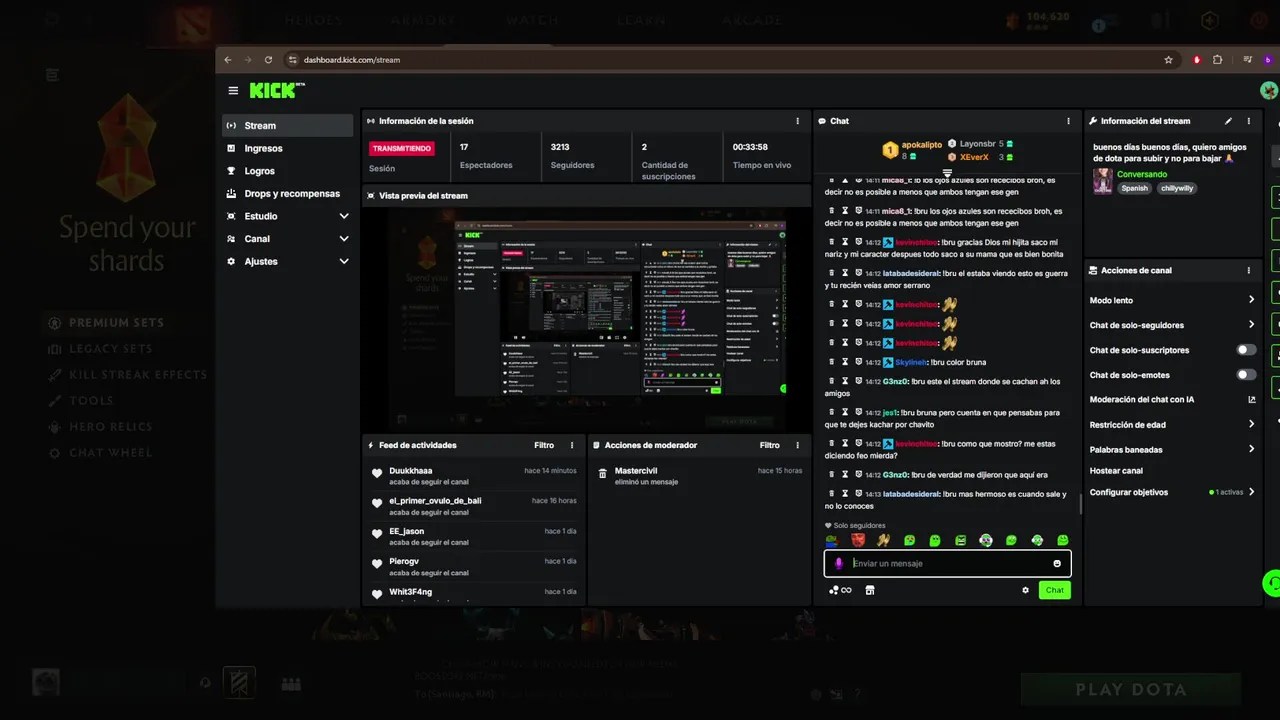Screen dimensions: 1280x720
Task: Open Feed de actividades three-dot menu
Action: click(572, 445)
